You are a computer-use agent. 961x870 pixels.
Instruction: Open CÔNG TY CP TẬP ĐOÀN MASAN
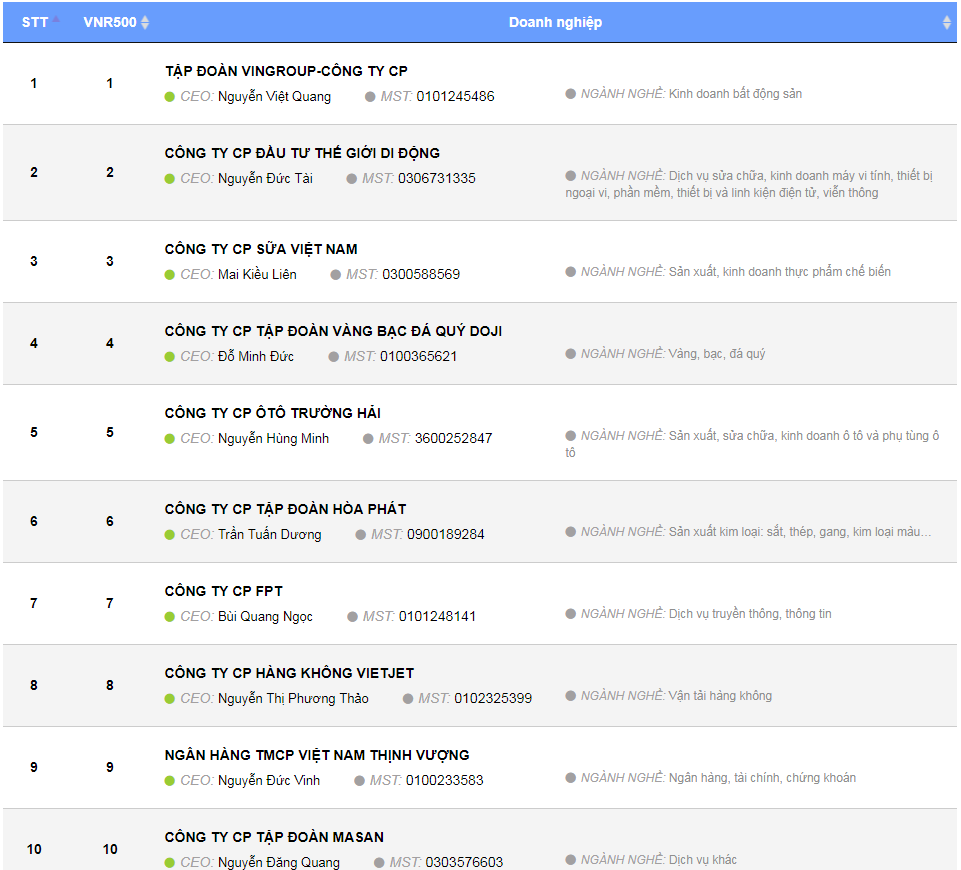274,837
